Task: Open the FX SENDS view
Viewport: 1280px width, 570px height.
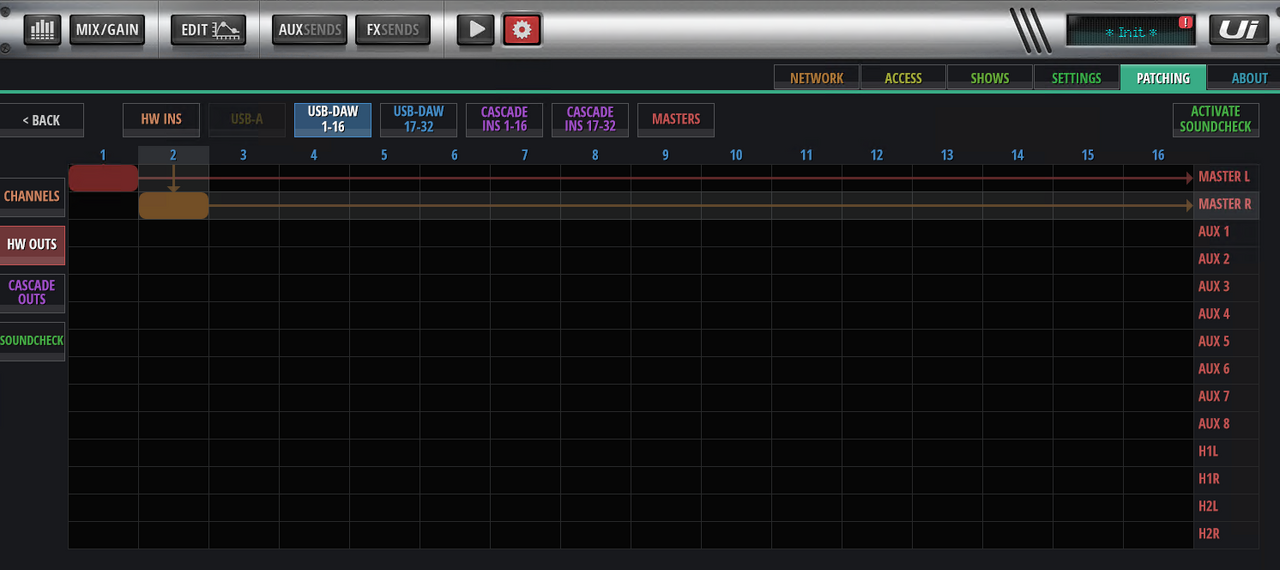Action: pos(393,29)
